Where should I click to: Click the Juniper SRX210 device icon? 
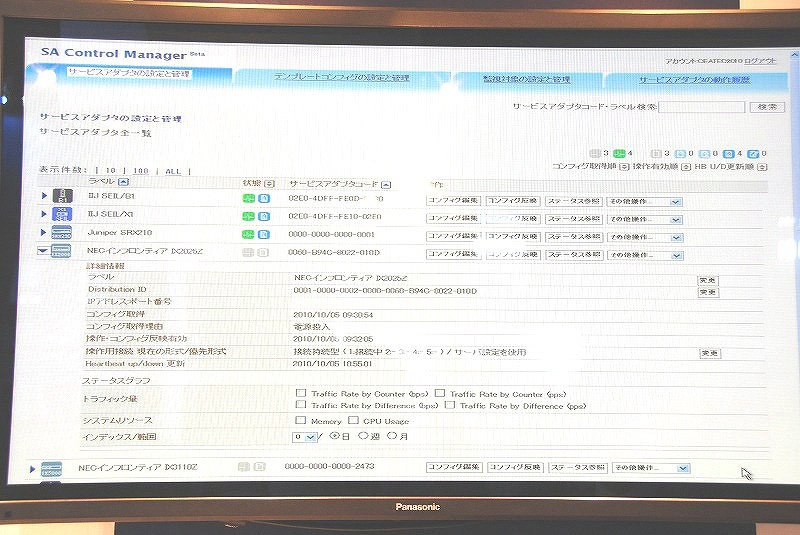(60, 232)
